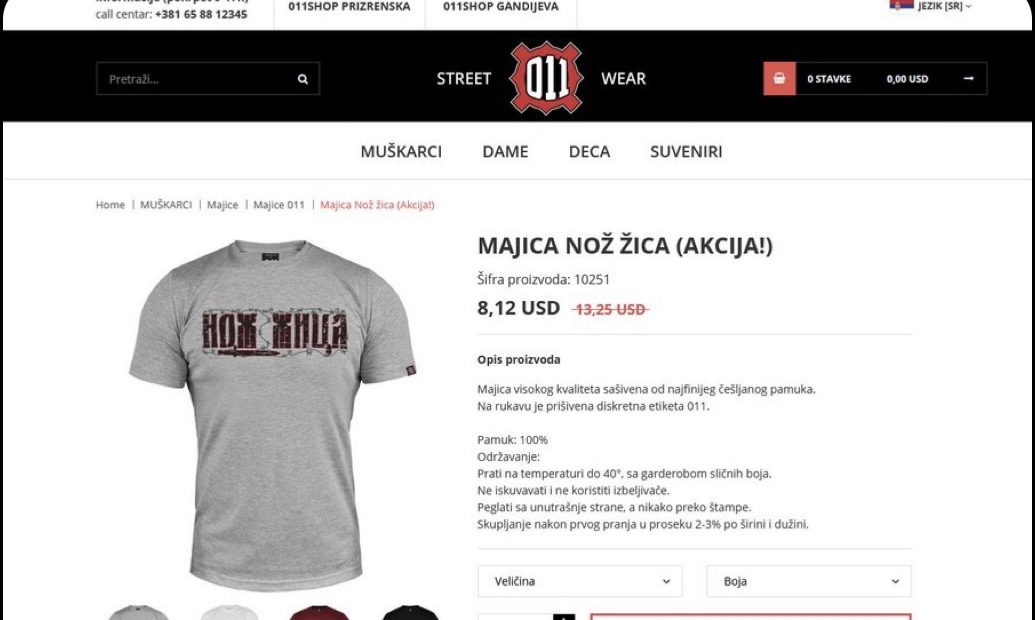Click the 011 Street Wear logo
1035x620 pixels.
pos(547,78)
